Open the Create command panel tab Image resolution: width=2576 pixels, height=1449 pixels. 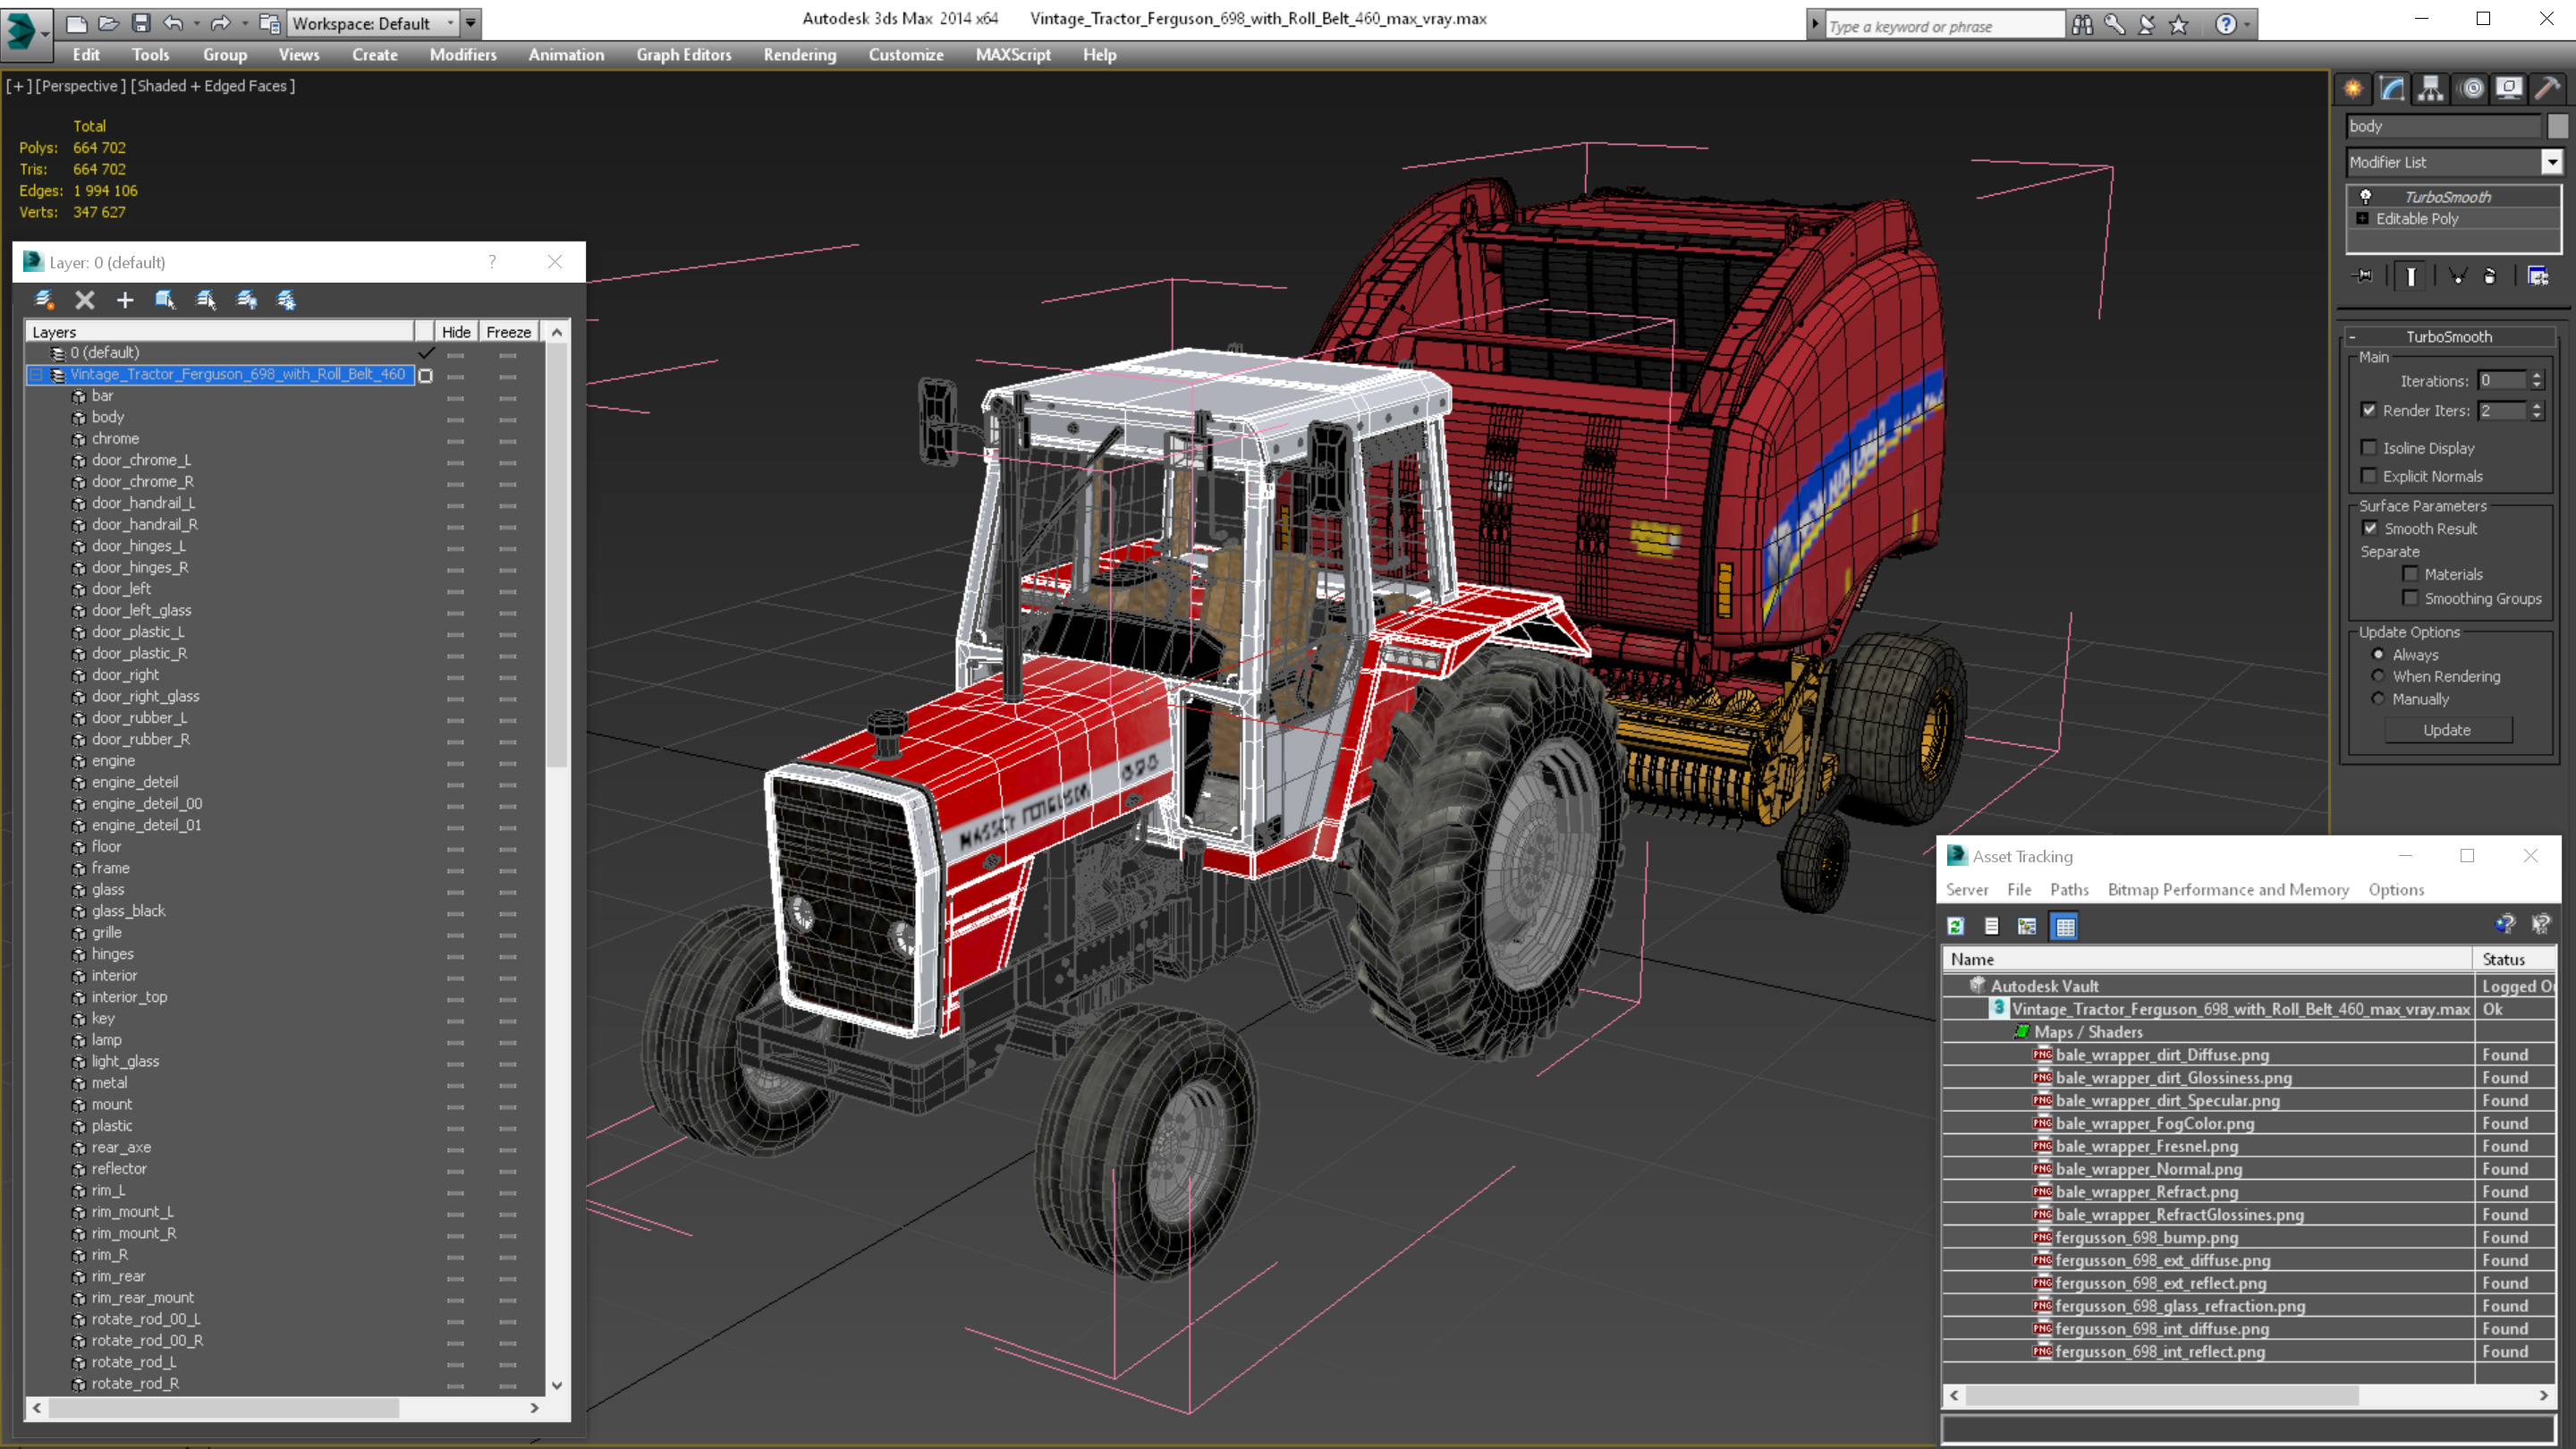2353,89
